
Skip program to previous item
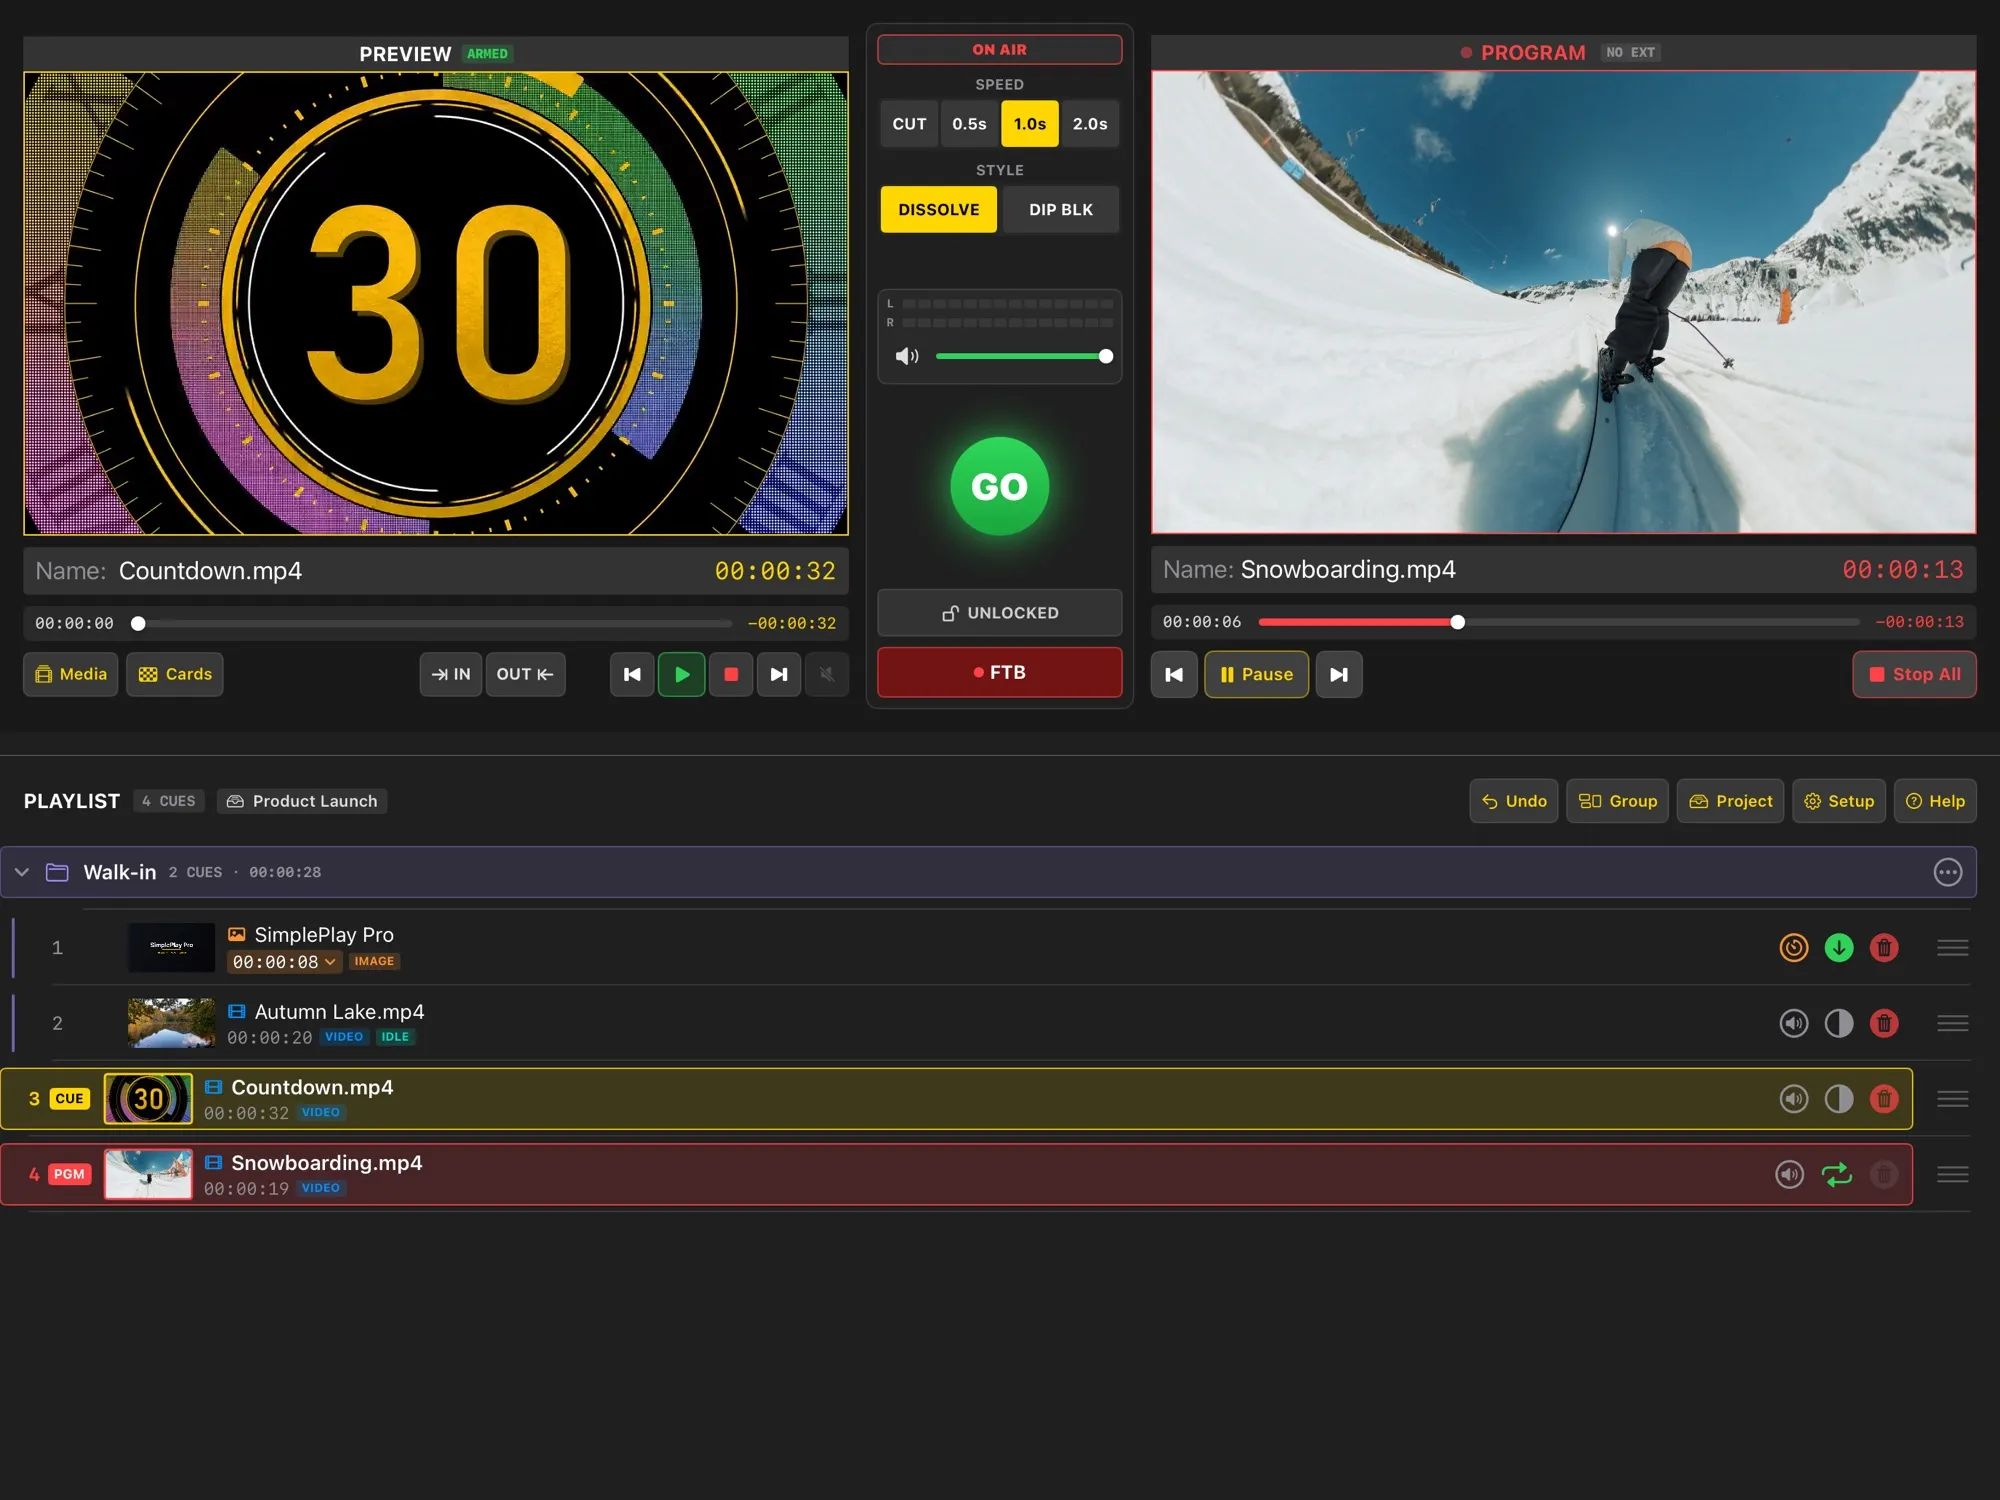coord(1174,674)
